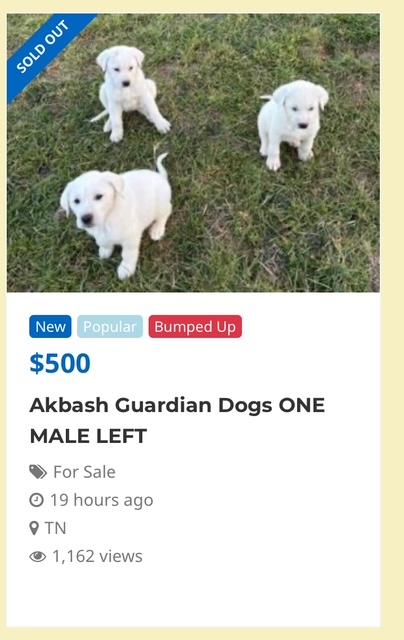
Task: Click the MALE LEFT title line
Action: pyautogui.click(x=88, y=436)
